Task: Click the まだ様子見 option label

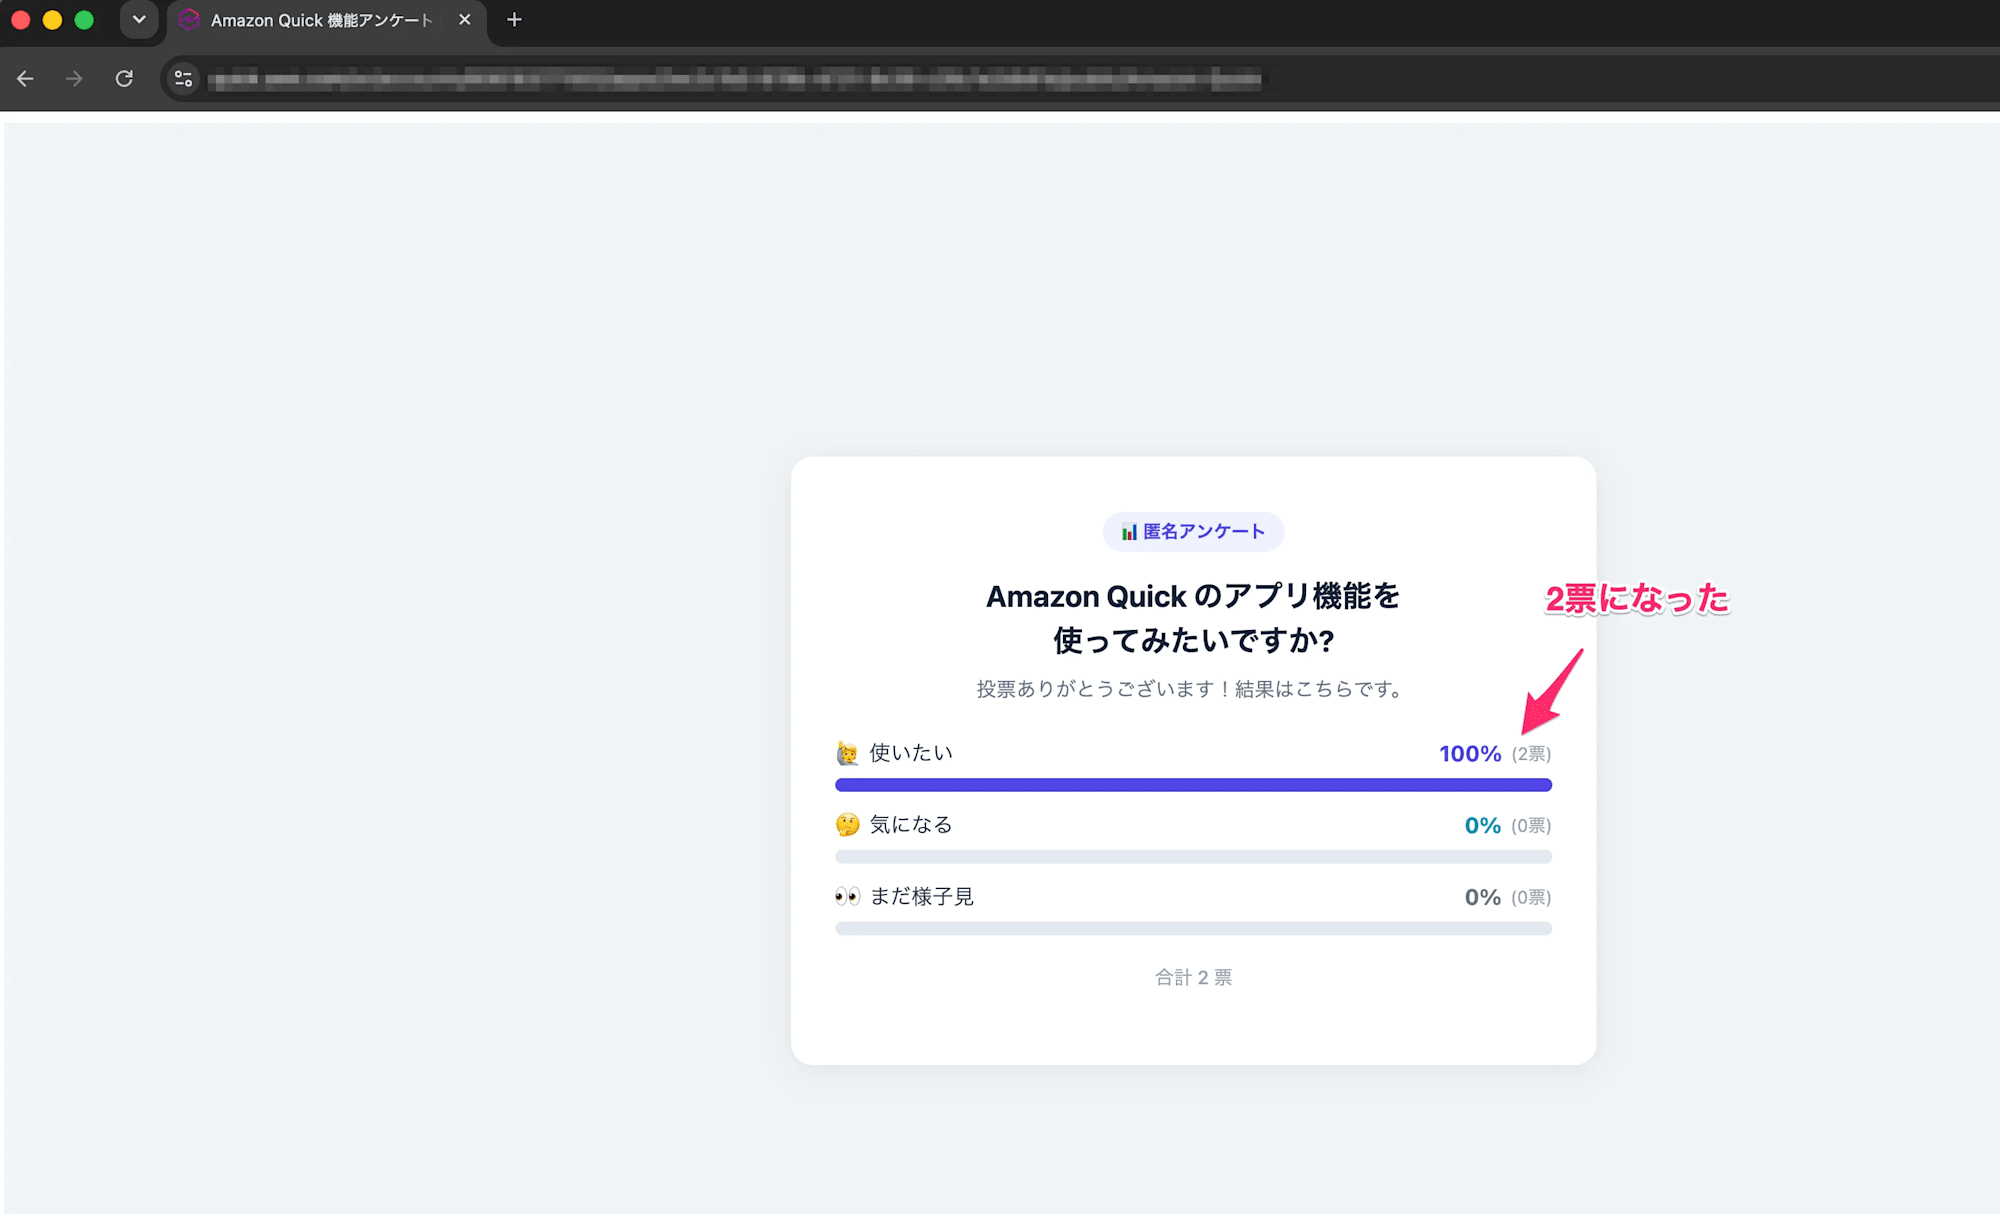Action: tap(922, 897)
